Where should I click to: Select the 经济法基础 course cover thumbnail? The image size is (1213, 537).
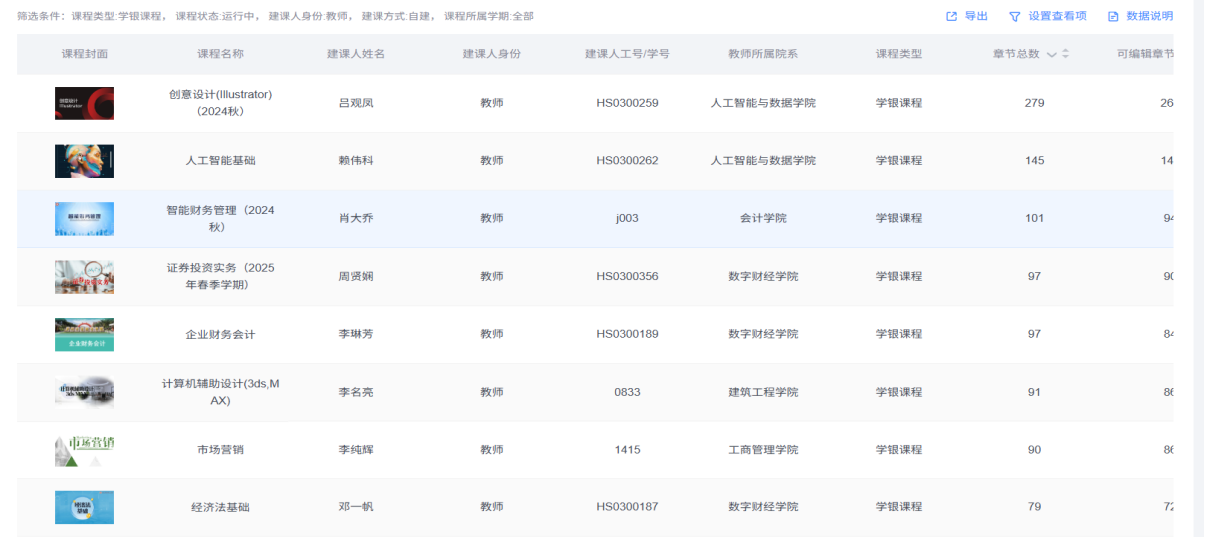[x=84, y=507]
